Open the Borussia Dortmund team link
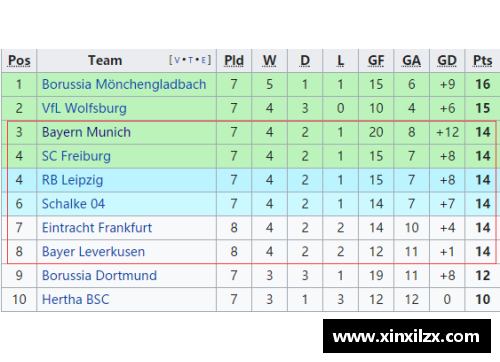Image resolution: width=500 pixels, height=362 pixels. click(99, 276)
